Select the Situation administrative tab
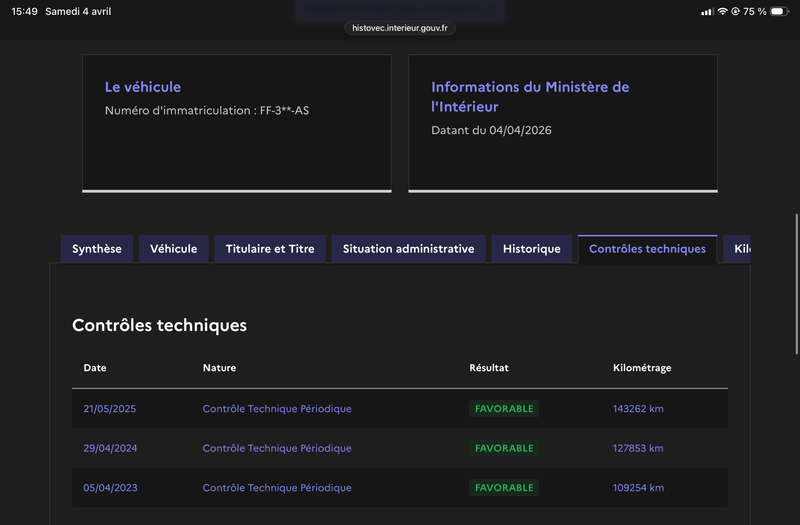800x525 pixels. click(408, 249)
